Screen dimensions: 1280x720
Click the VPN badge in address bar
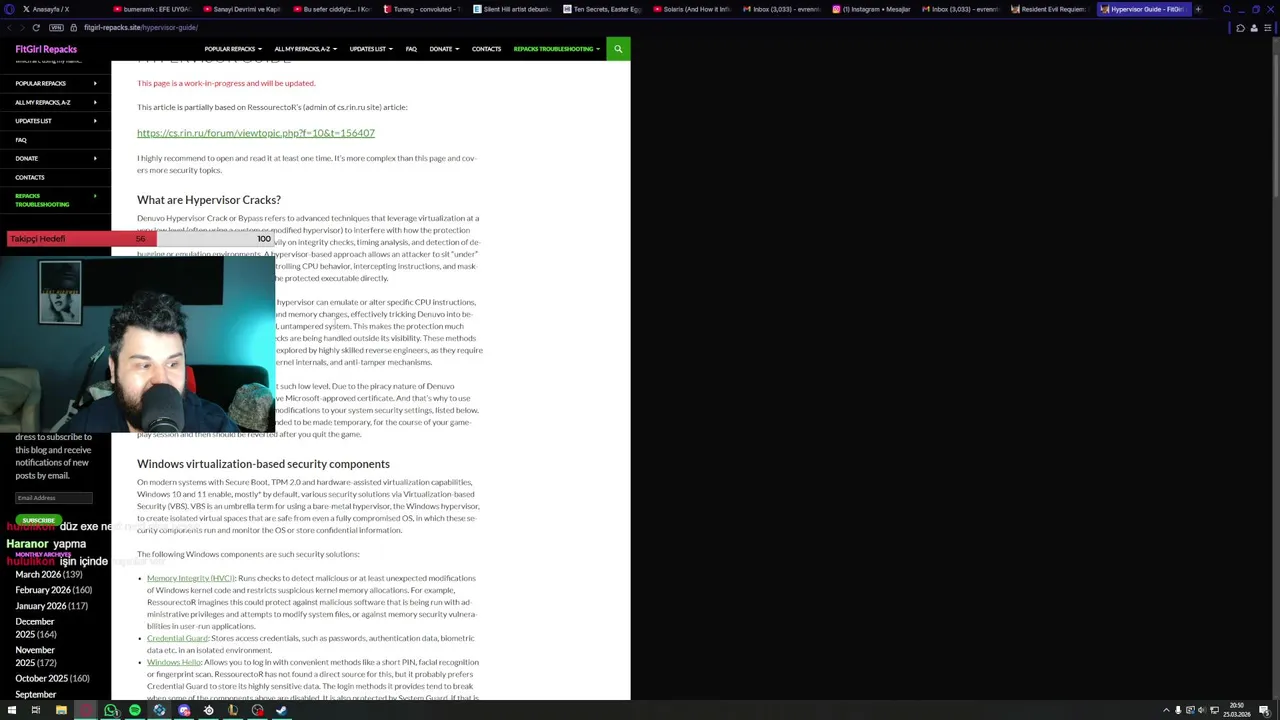(56, 27)
